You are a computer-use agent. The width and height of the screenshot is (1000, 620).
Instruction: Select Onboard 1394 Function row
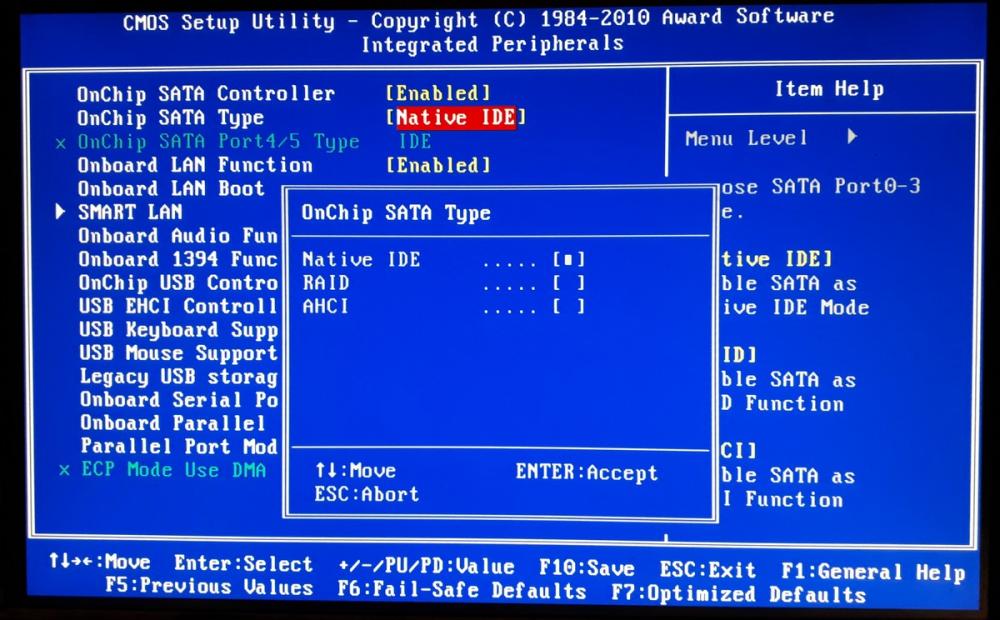pos(178,260)
